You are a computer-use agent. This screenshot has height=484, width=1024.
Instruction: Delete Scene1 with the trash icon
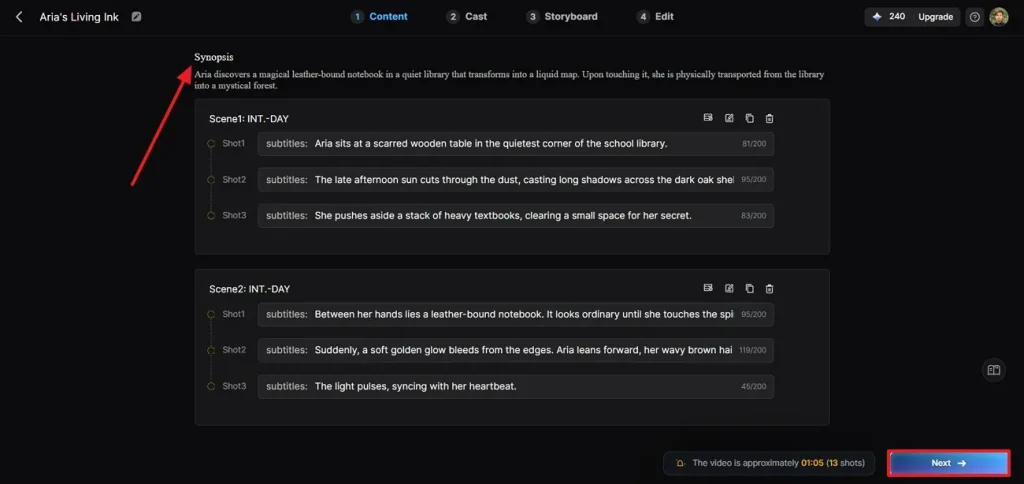(x=769, y=118)
